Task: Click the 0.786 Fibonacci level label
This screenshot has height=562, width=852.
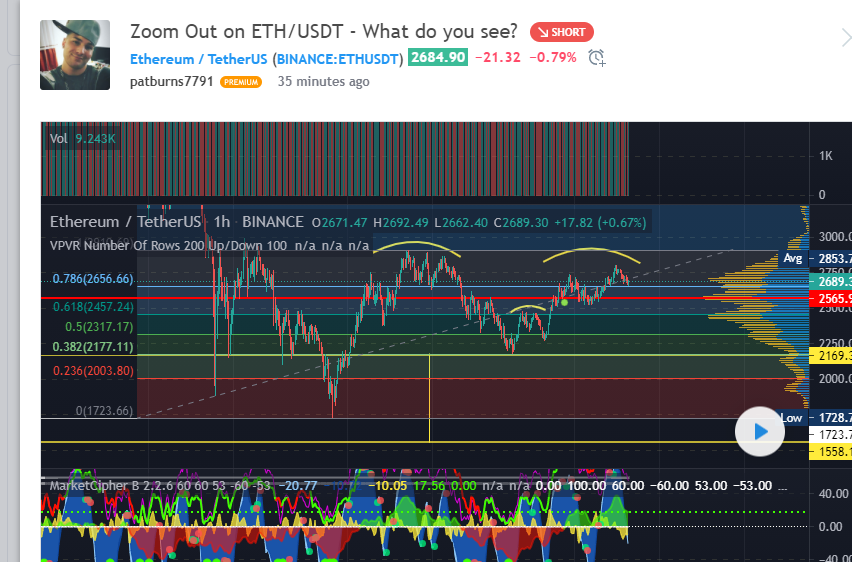Action: [x=93, y=279]
